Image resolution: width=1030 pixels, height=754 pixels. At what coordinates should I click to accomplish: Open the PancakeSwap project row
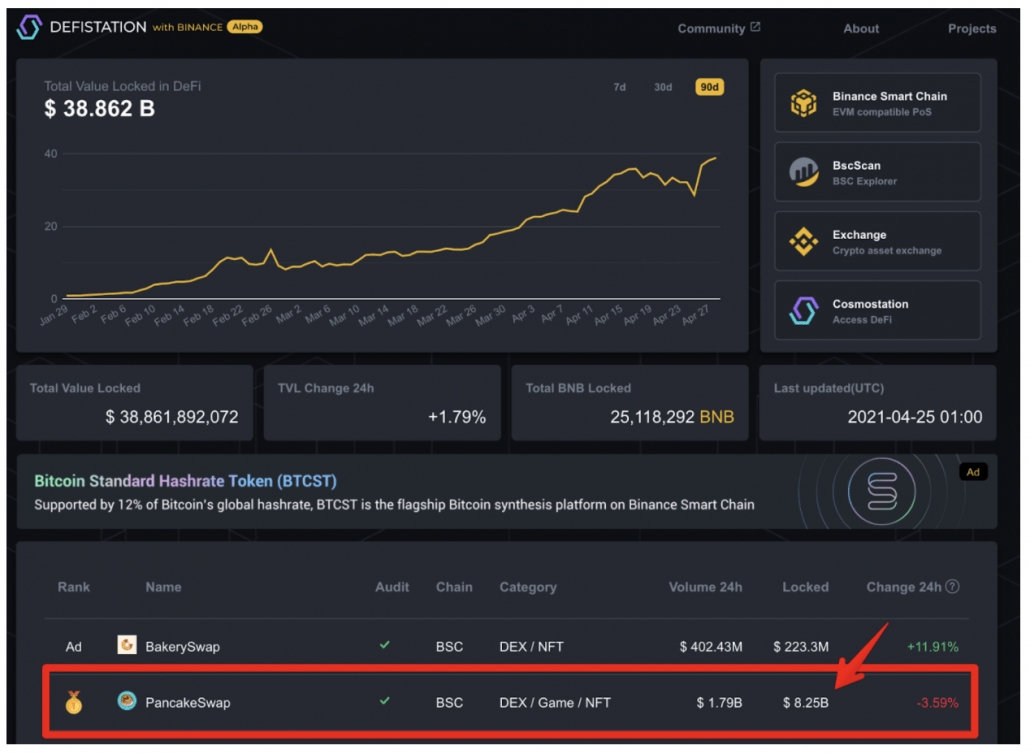[510, 702]
